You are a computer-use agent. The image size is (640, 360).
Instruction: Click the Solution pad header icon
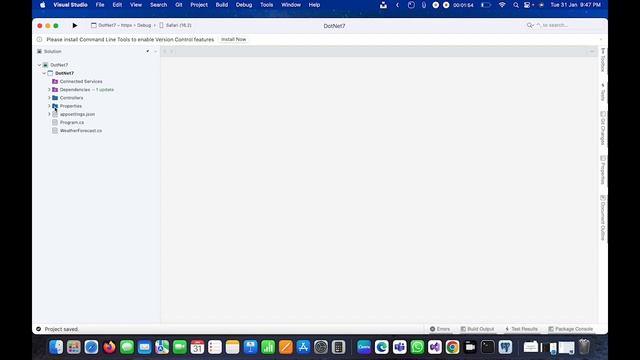click(39, 51)
